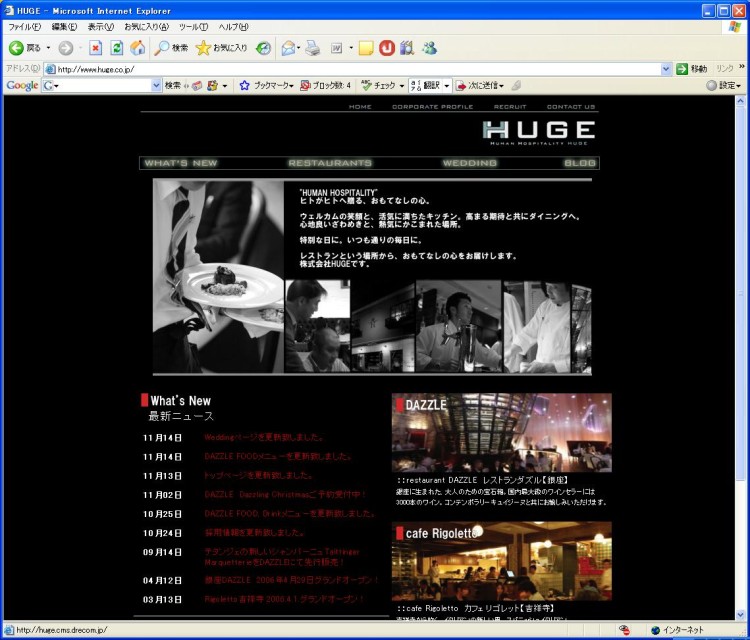Click the green Go arrow button
Viewport: 750px width, 640px height.
pyautogui.click(x=682, y=69)
